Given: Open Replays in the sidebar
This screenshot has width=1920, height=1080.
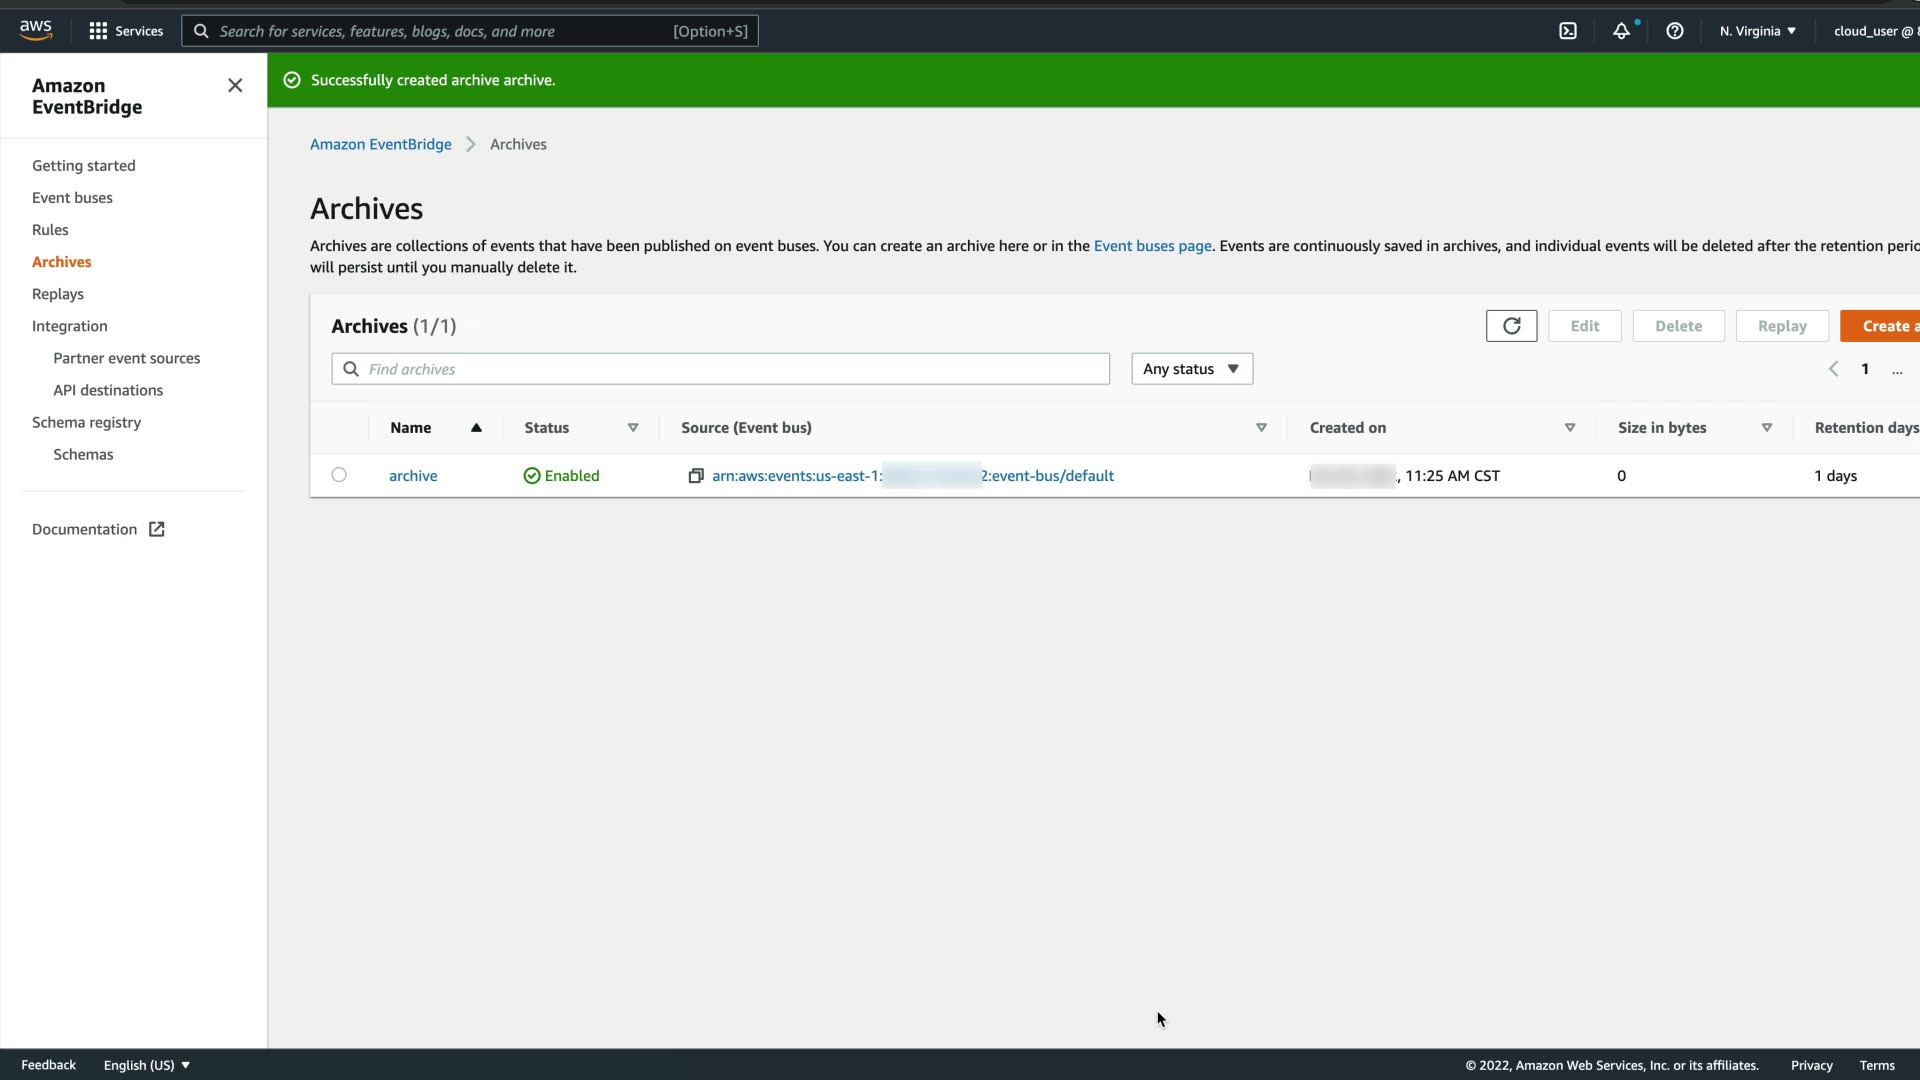Looking at the screenshot, I should click(58, 294).
